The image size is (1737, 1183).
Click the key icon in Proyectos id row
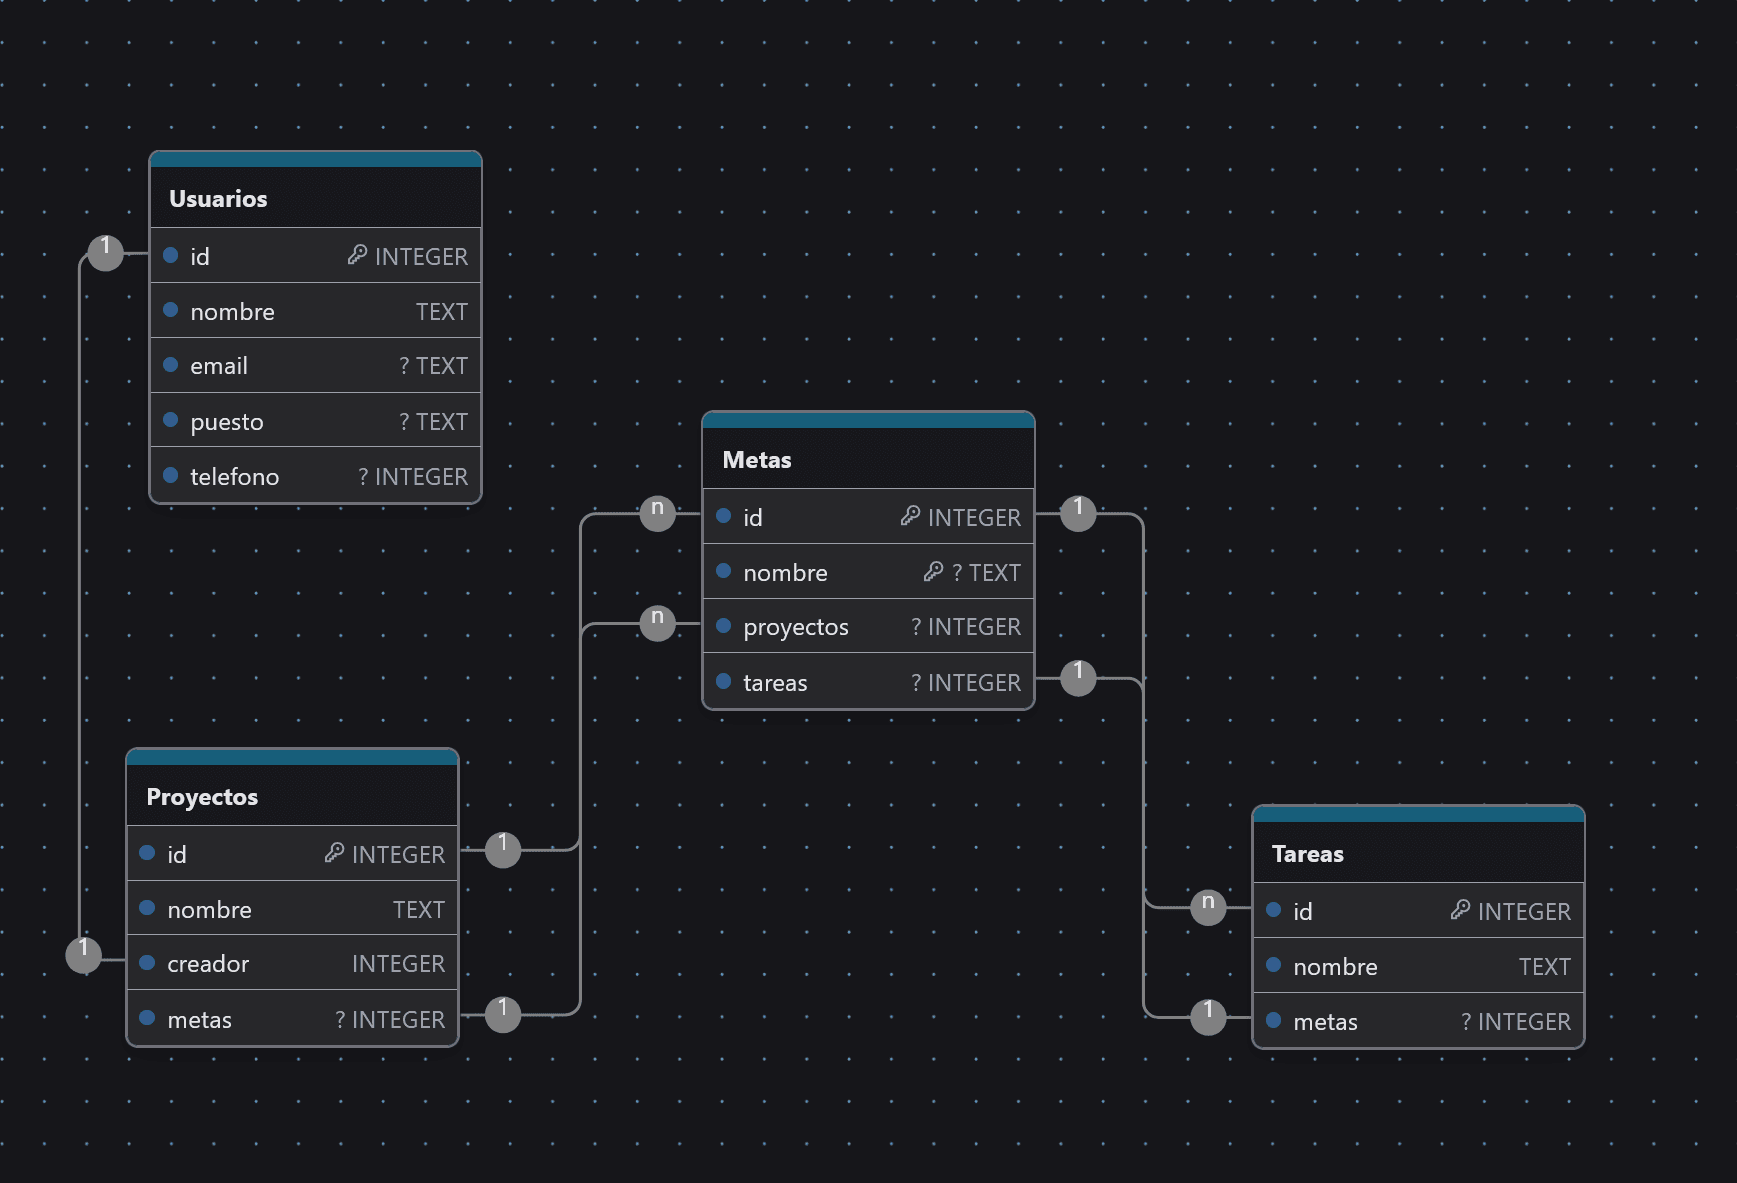(334, 853)
